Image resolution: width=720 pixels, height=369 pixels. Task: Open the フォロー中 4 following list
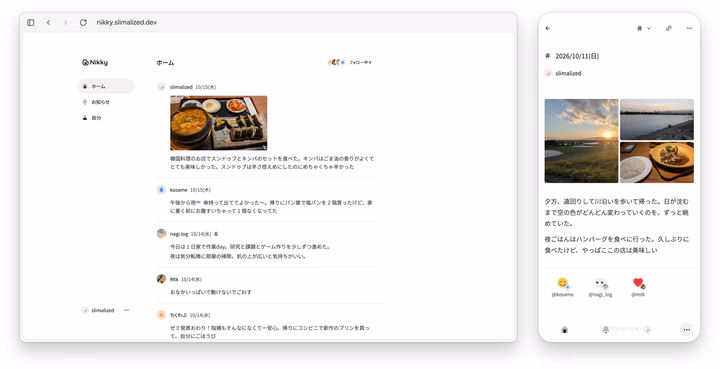tap(360, 62)
